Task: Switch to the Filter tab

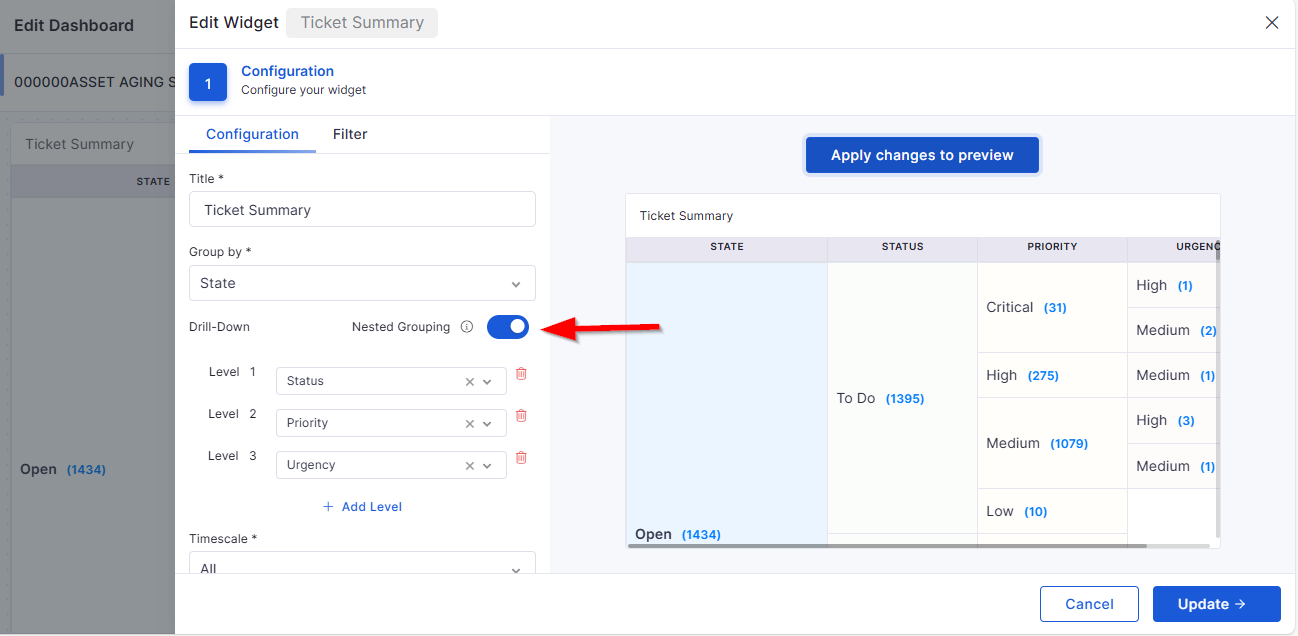Action: pyautogui.click(x=350, y=134)
